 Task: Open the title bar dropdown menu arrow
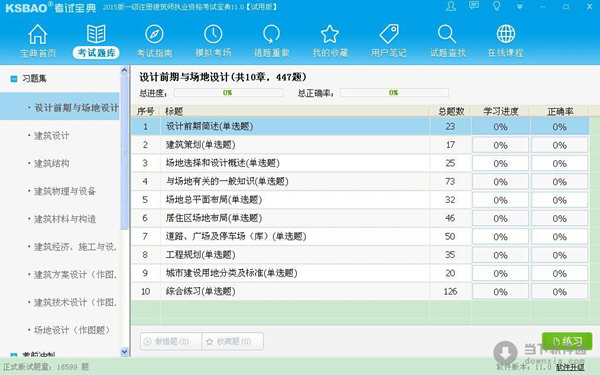[x=520, y=7]
